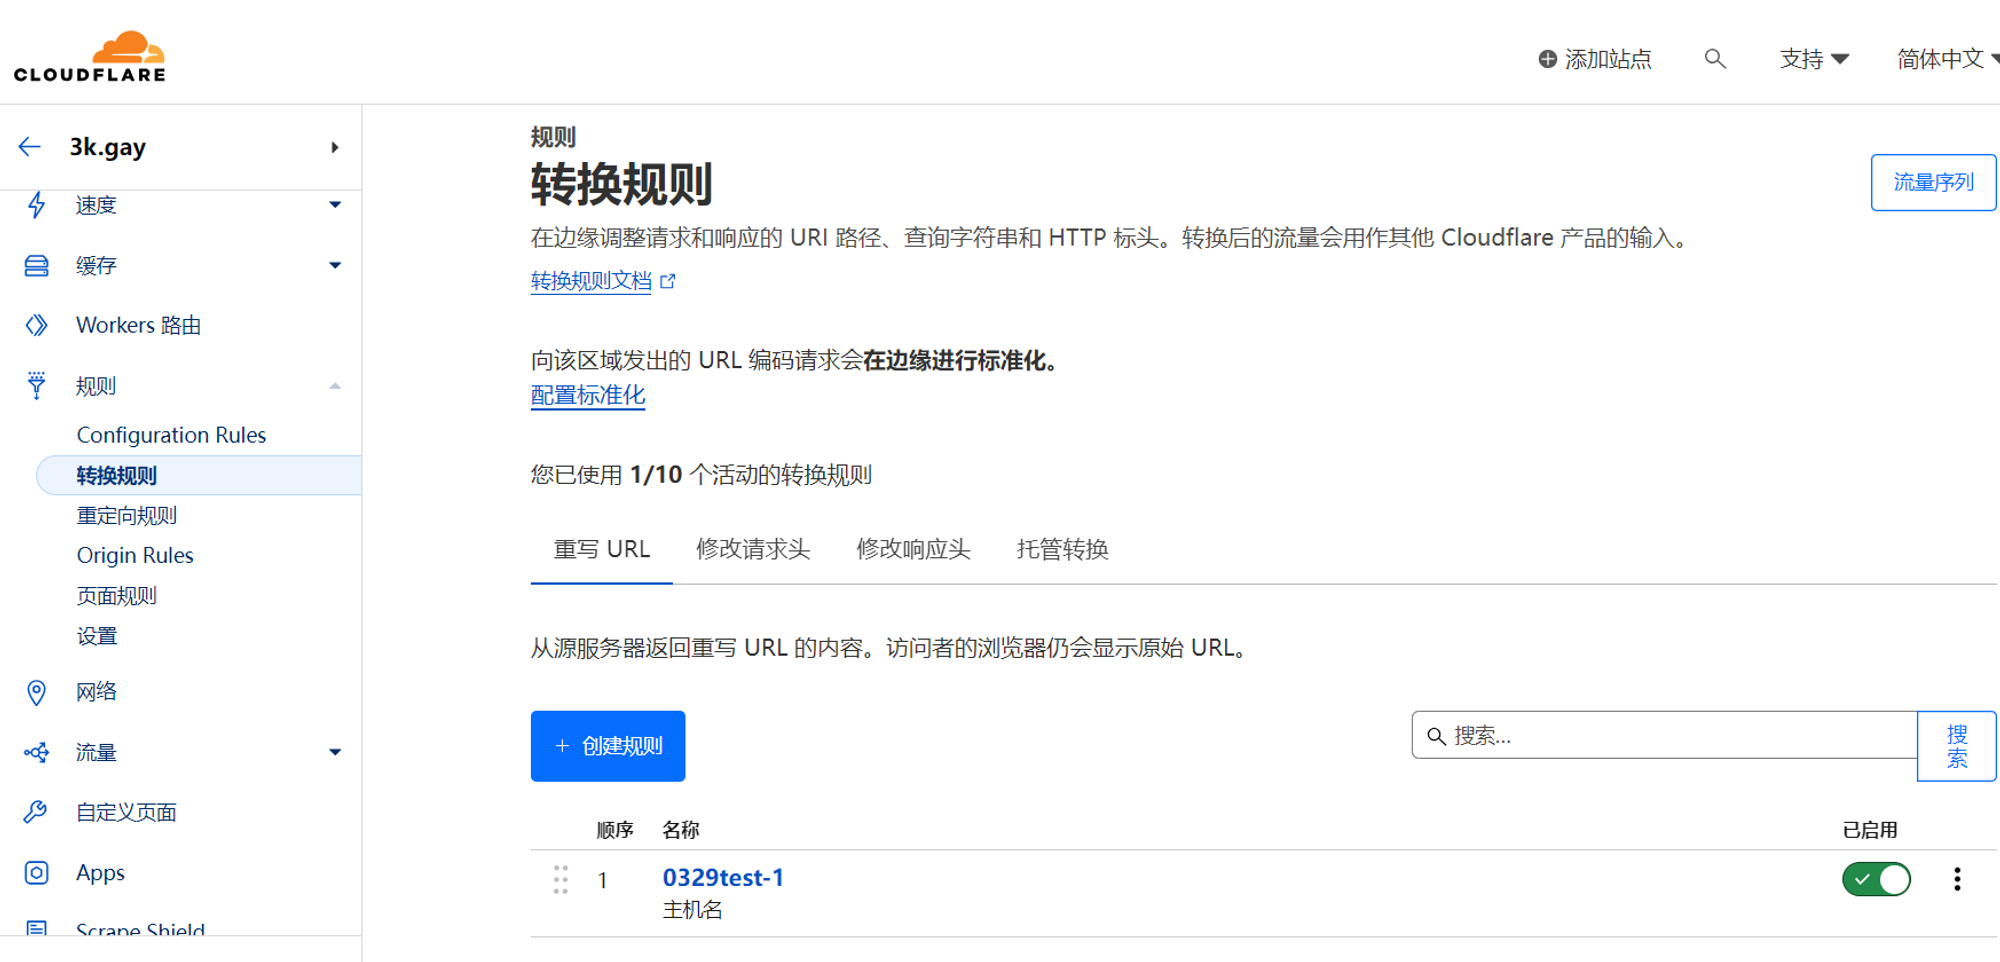2000x962 pixels.
Task: Toggle the 0329test-1 rule enabled switch
Action: point(1876,879)
